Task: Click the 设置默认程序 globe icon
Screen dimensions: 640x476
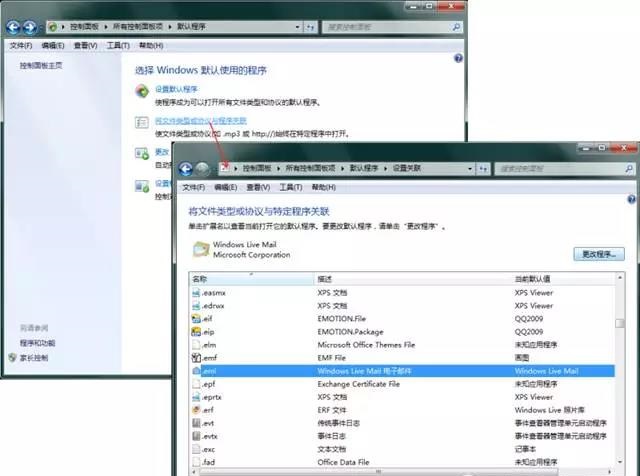Action: tap(142, 91)
